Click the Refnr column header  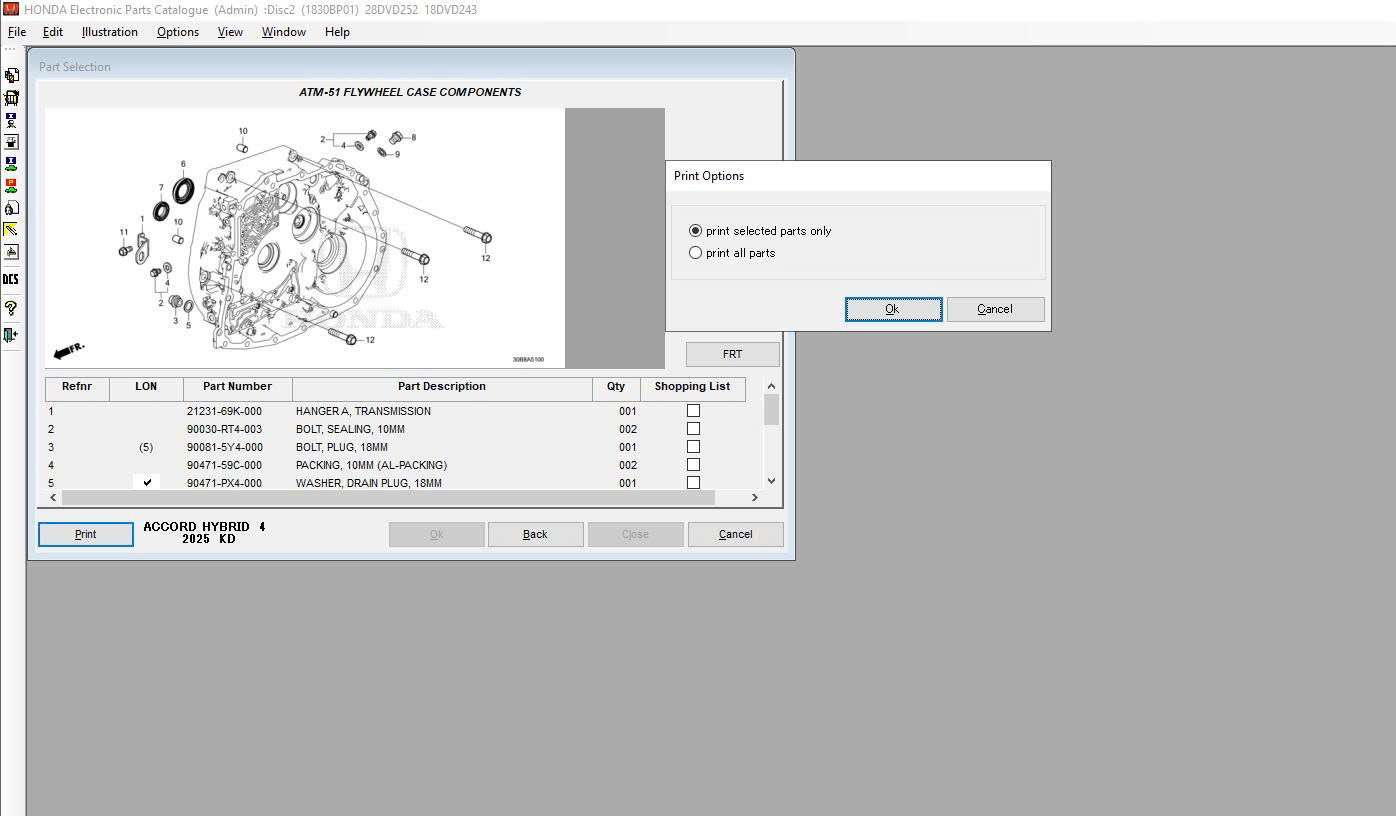click(77, 387)
